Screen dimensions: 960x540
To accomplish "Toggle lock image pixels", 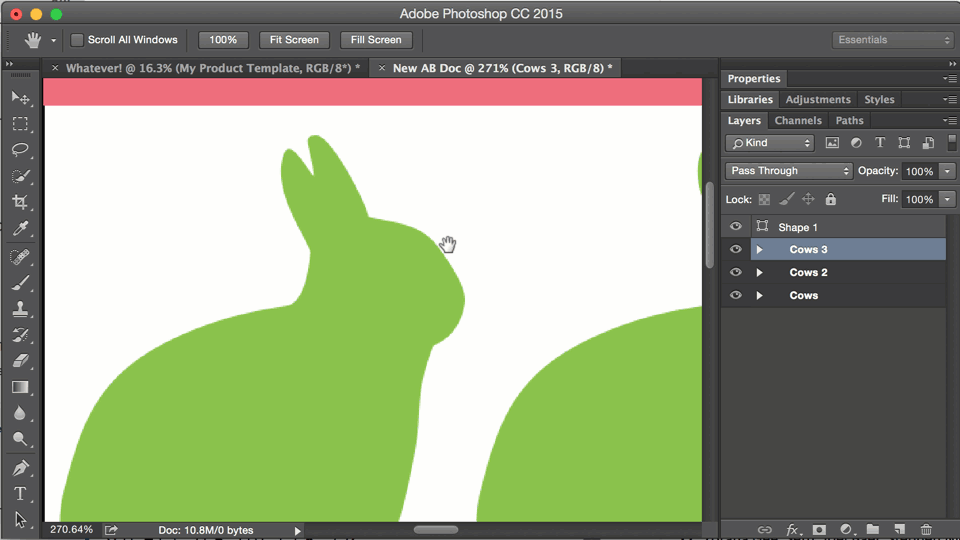I will tap(787, 199).
